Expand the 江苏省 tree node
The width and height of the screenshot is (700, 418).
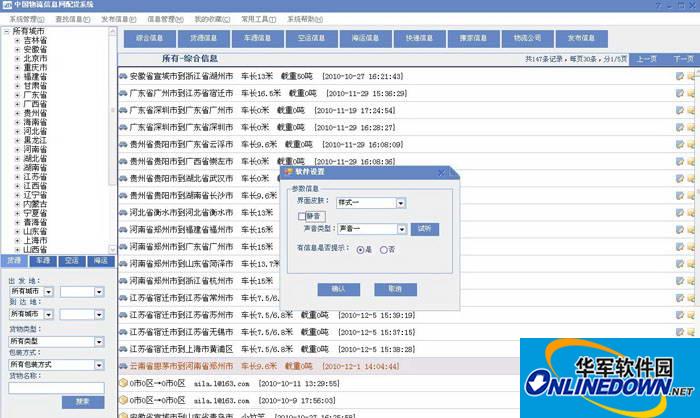pos(17,177)
